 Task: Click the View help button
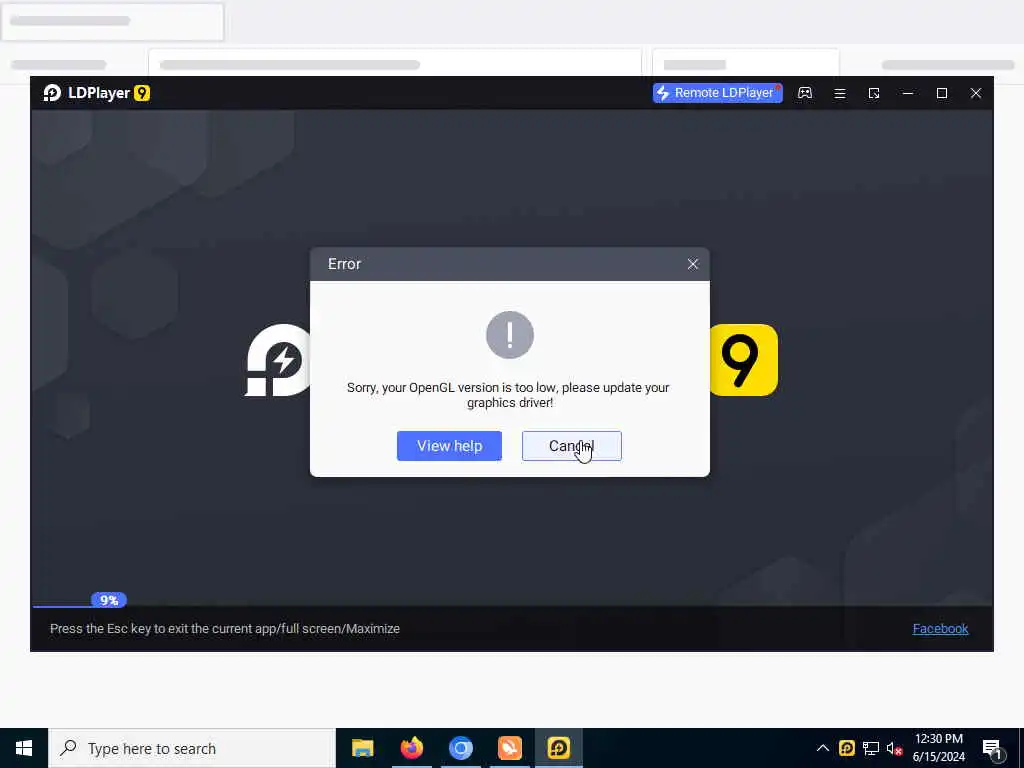449,445
